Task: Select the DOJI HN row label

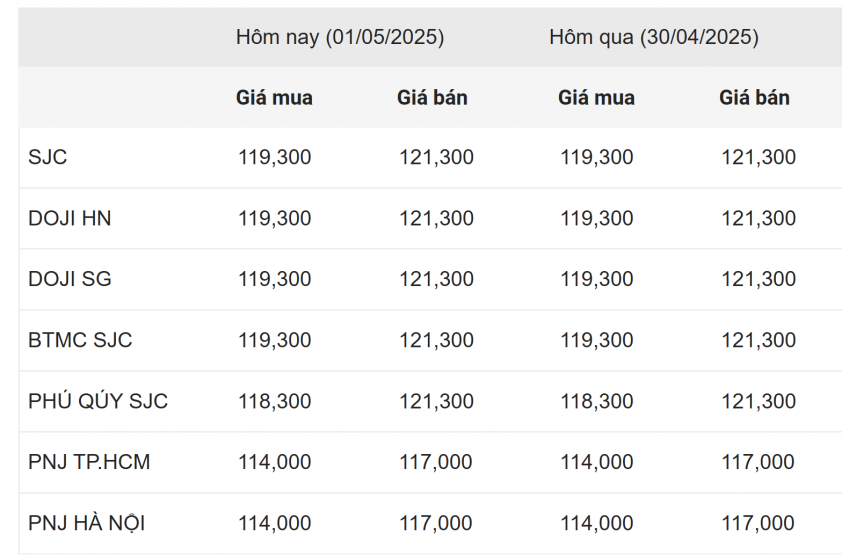Action: [x=70, y=219]
